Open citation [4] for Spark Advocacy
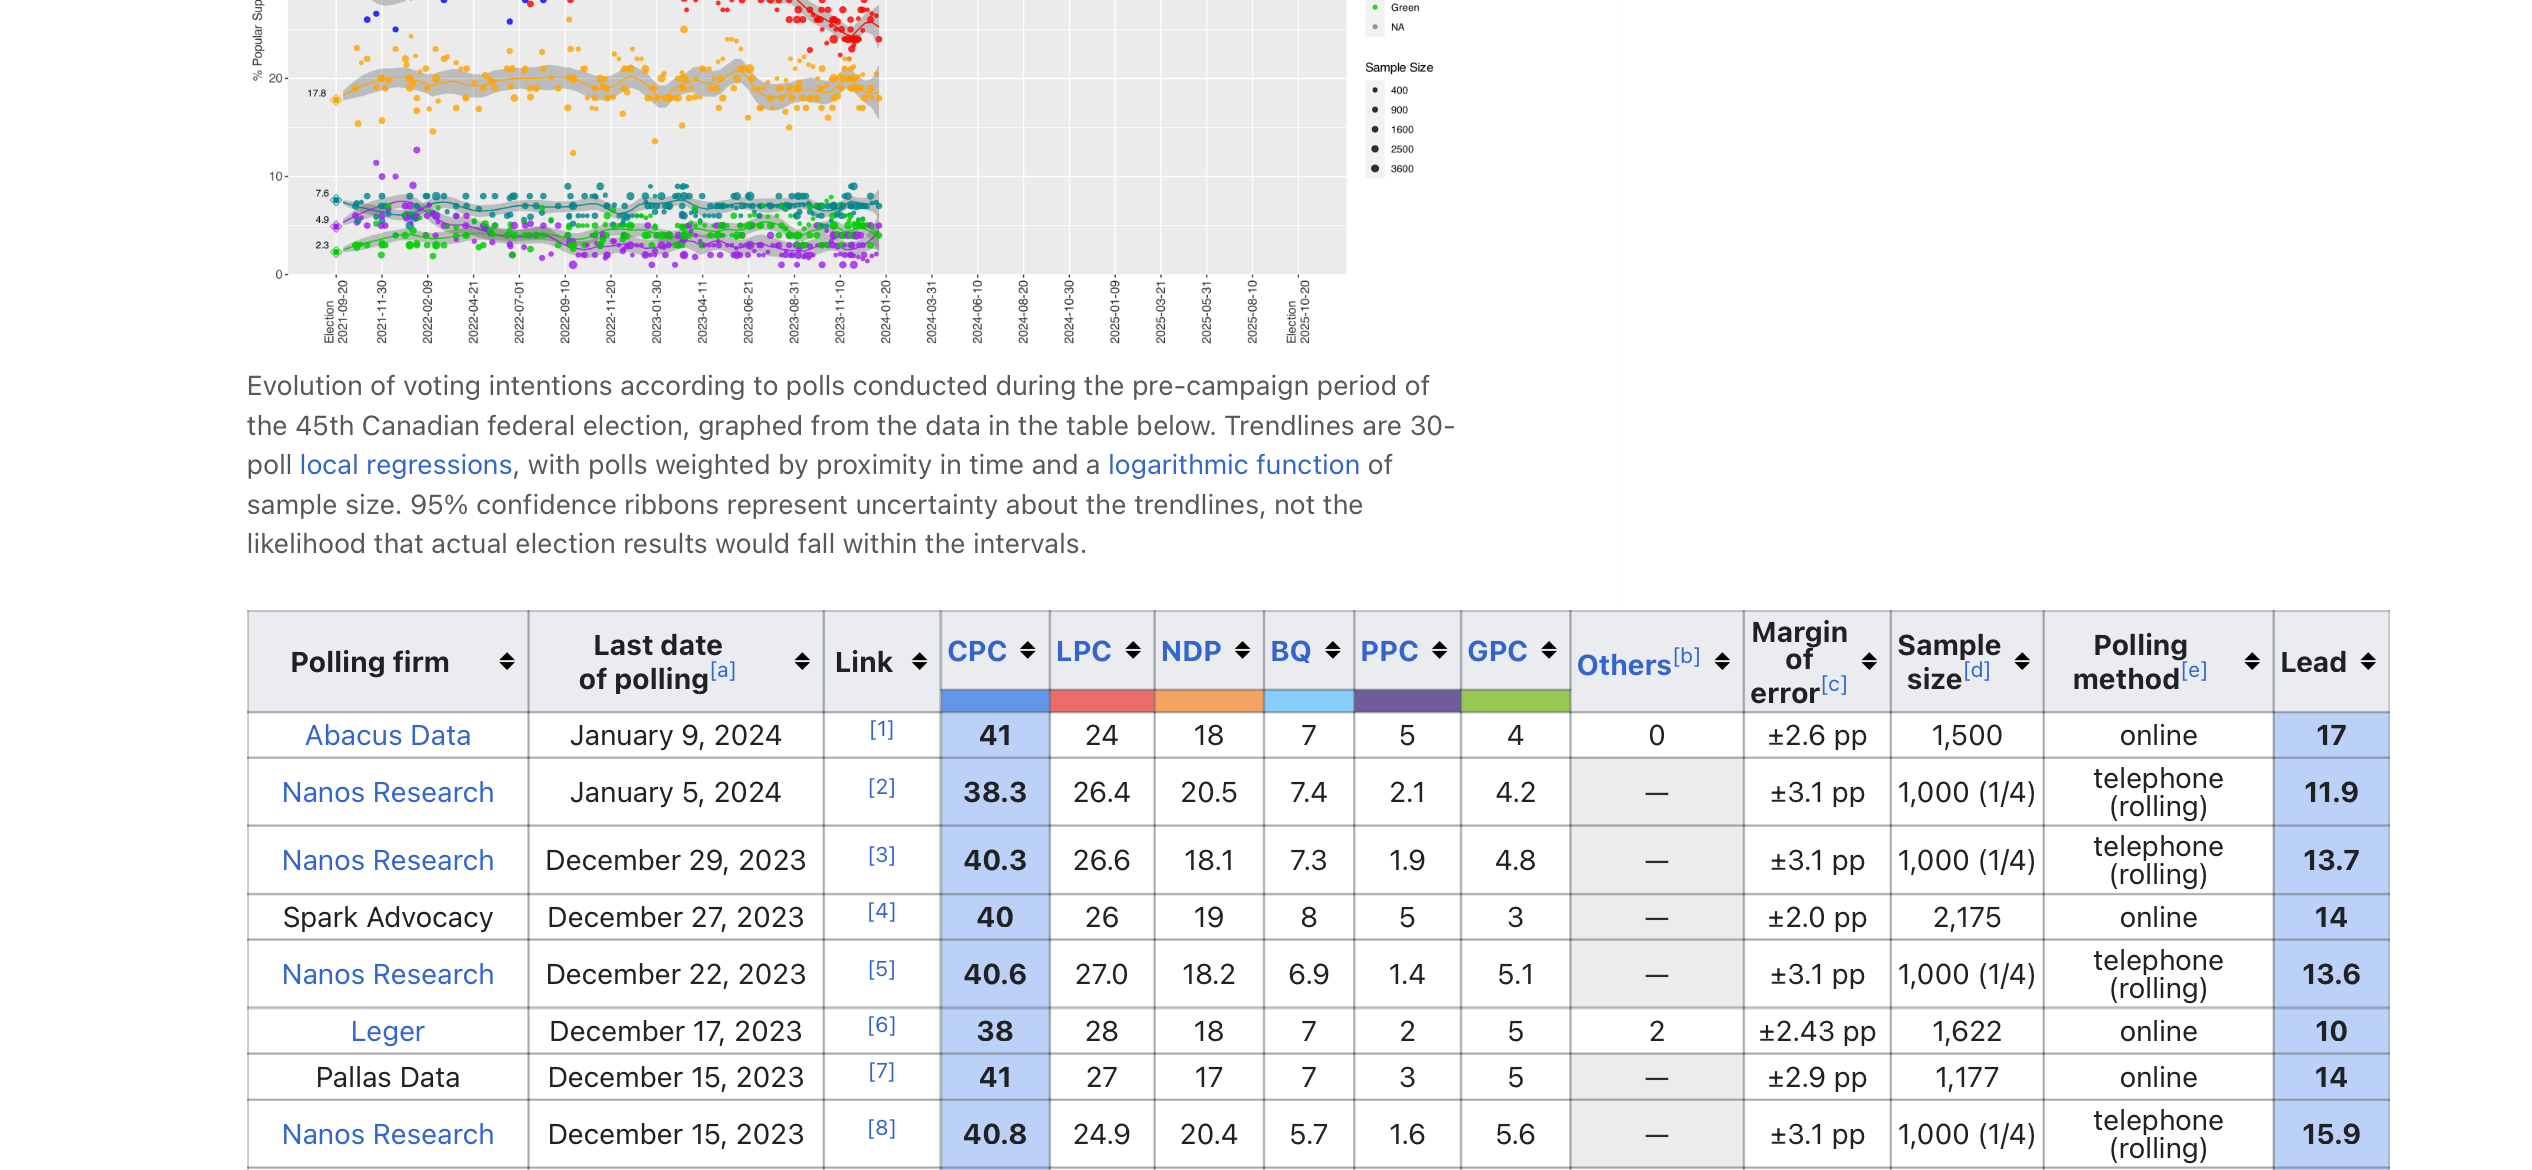The width and height of the screenshot is (2532, 1170). 881,911
